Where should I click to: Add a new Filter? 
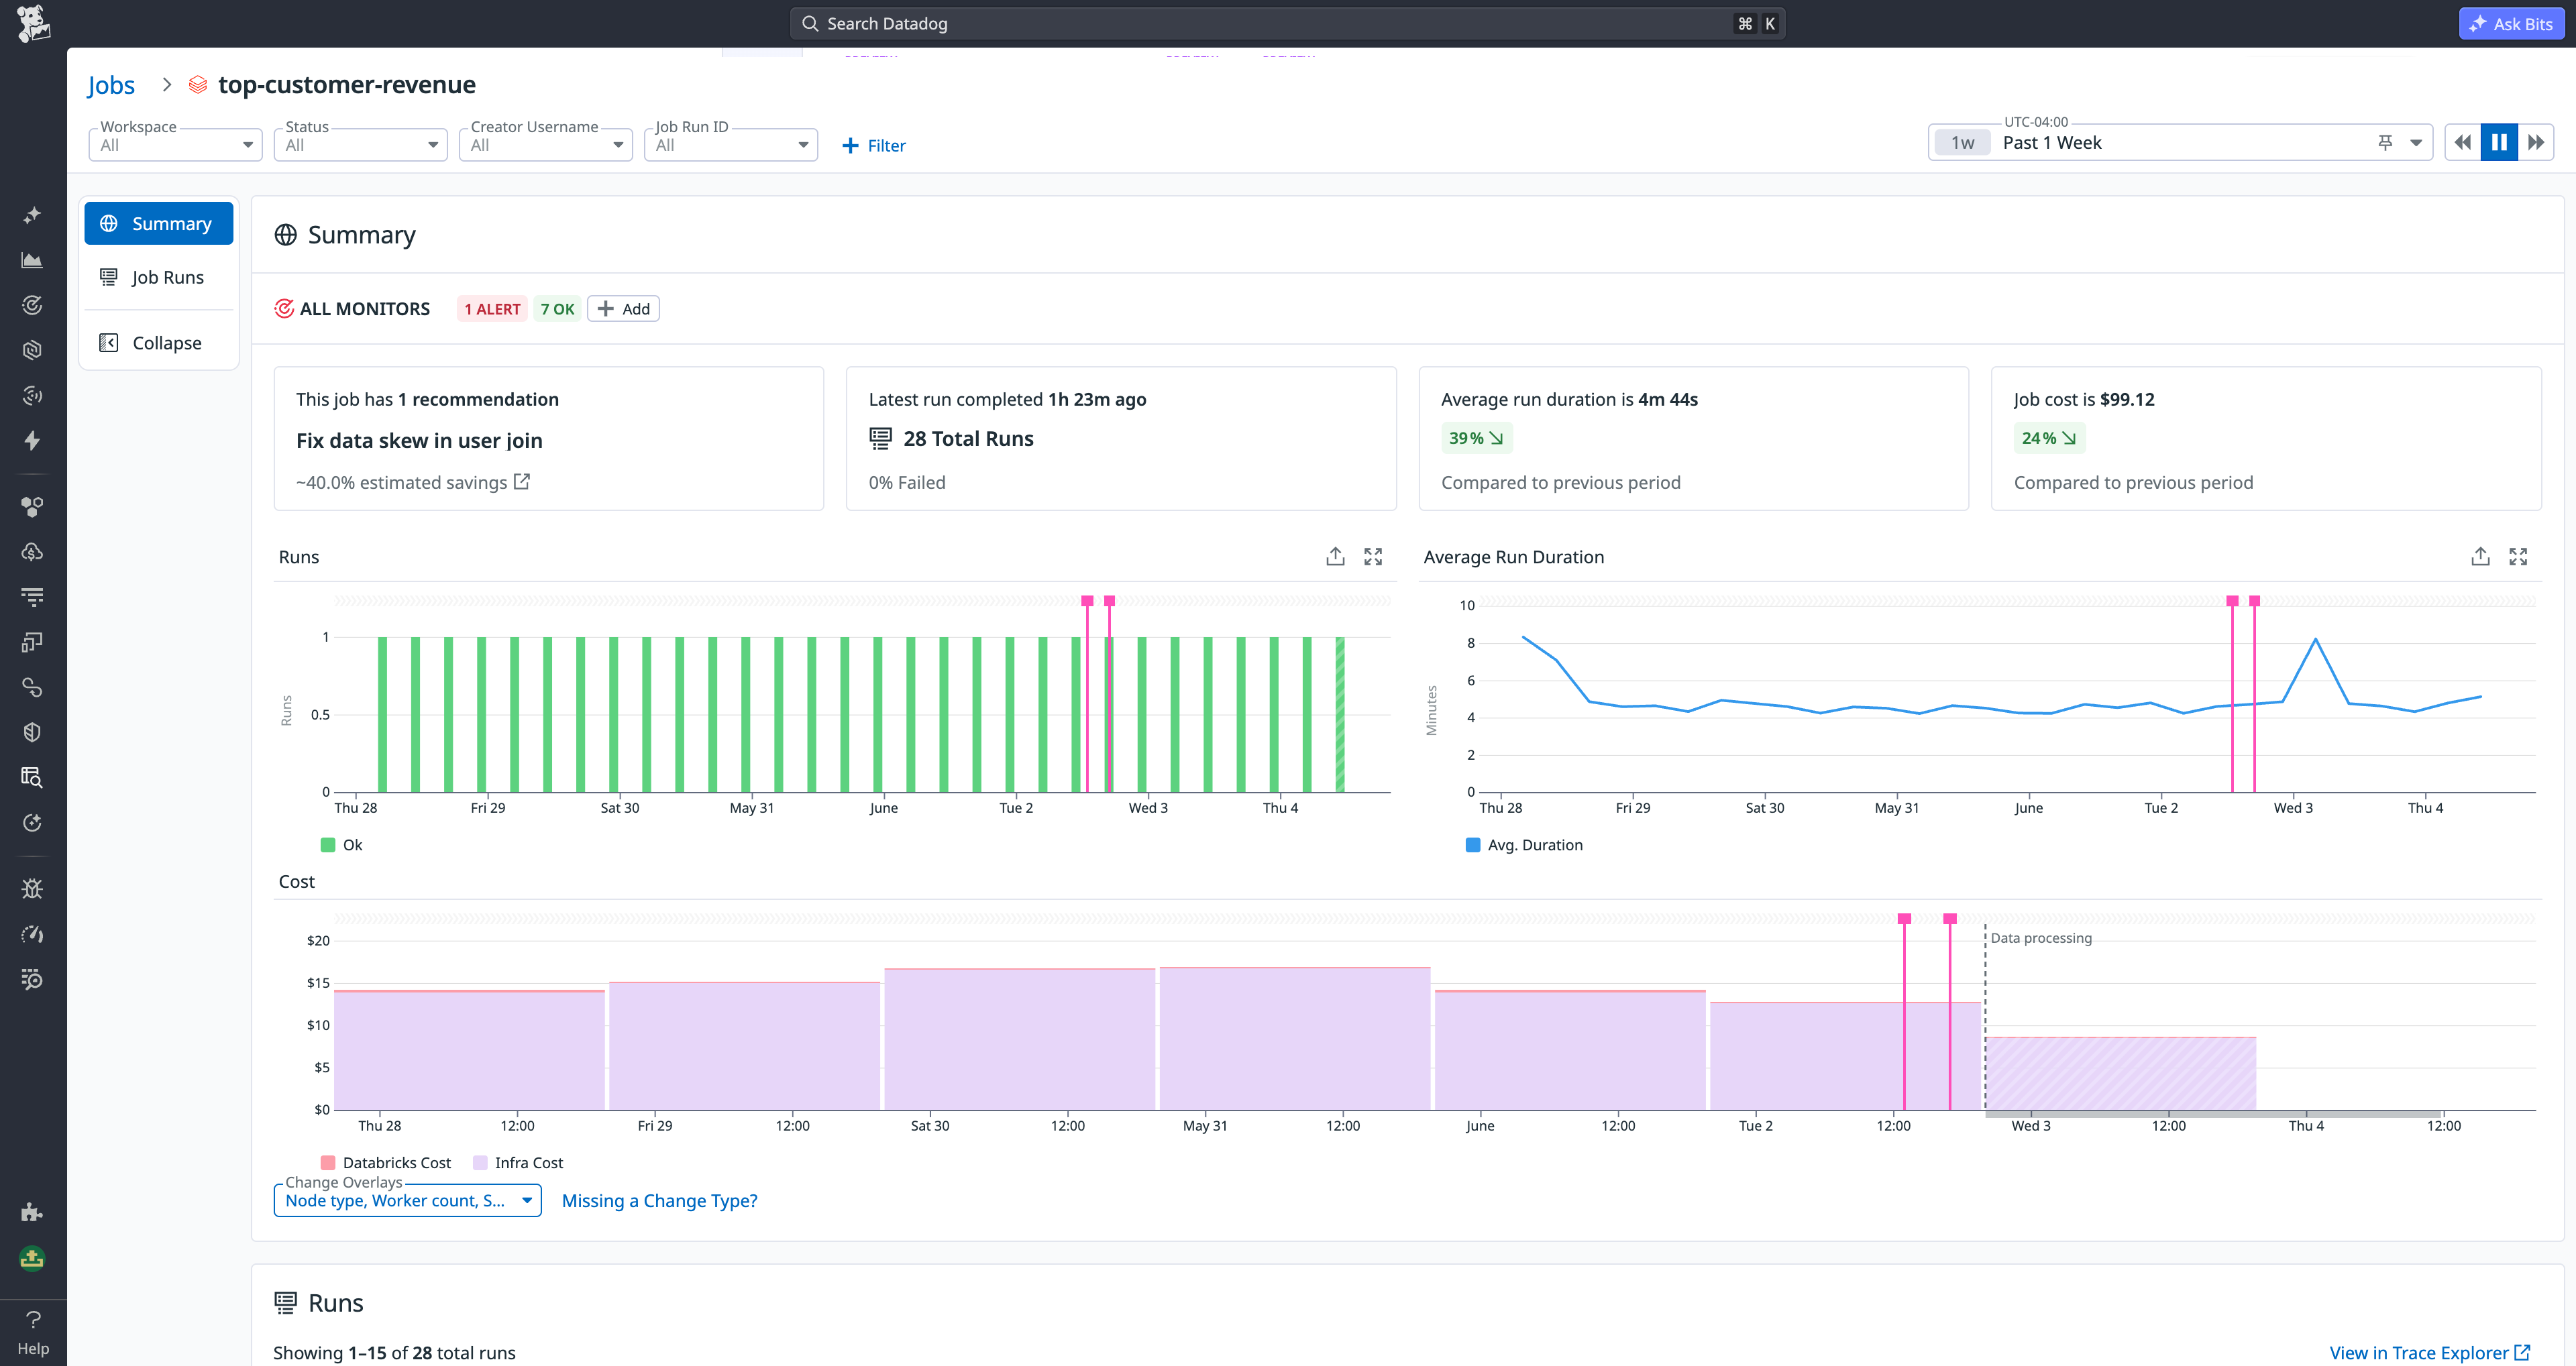(x=874, y=145)
